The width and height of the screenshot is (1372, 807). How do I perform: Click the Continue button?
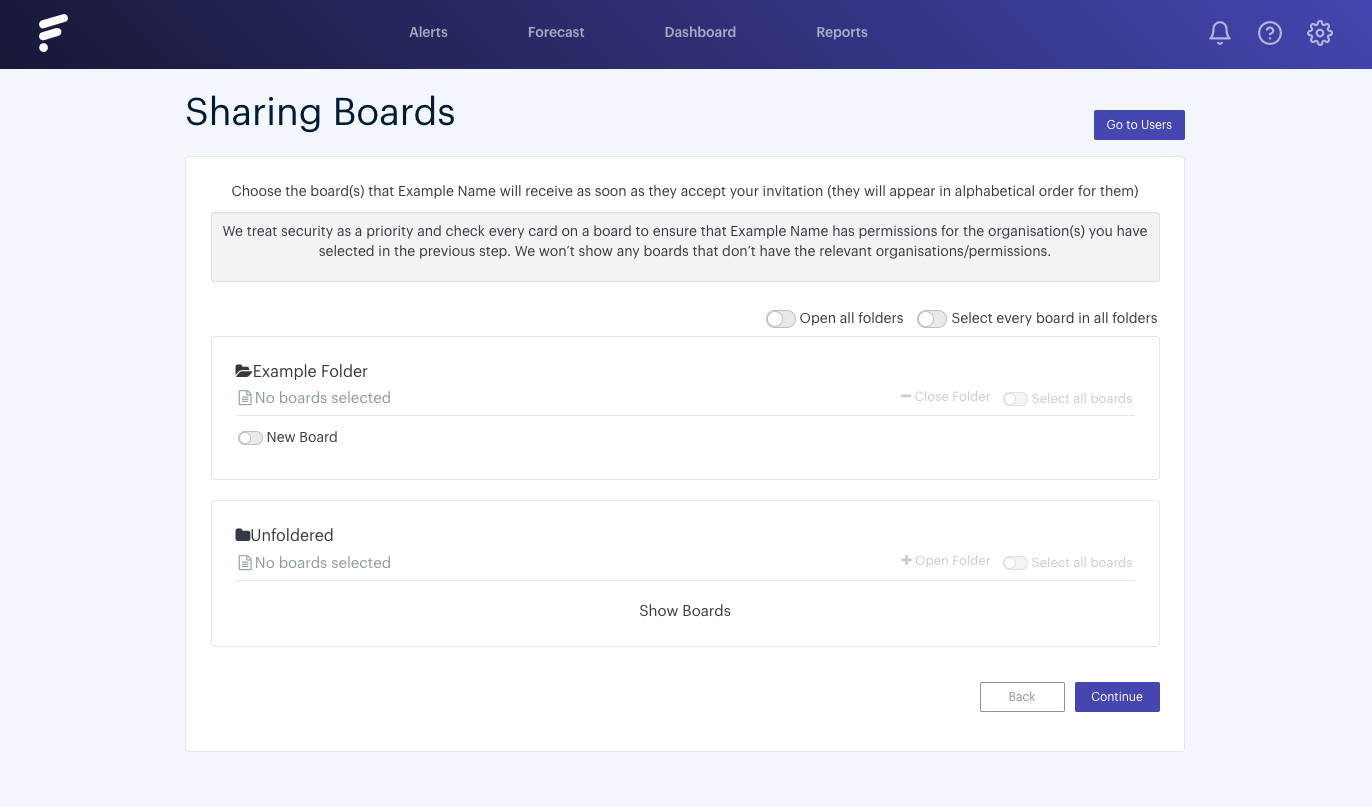pos(1117,697)
